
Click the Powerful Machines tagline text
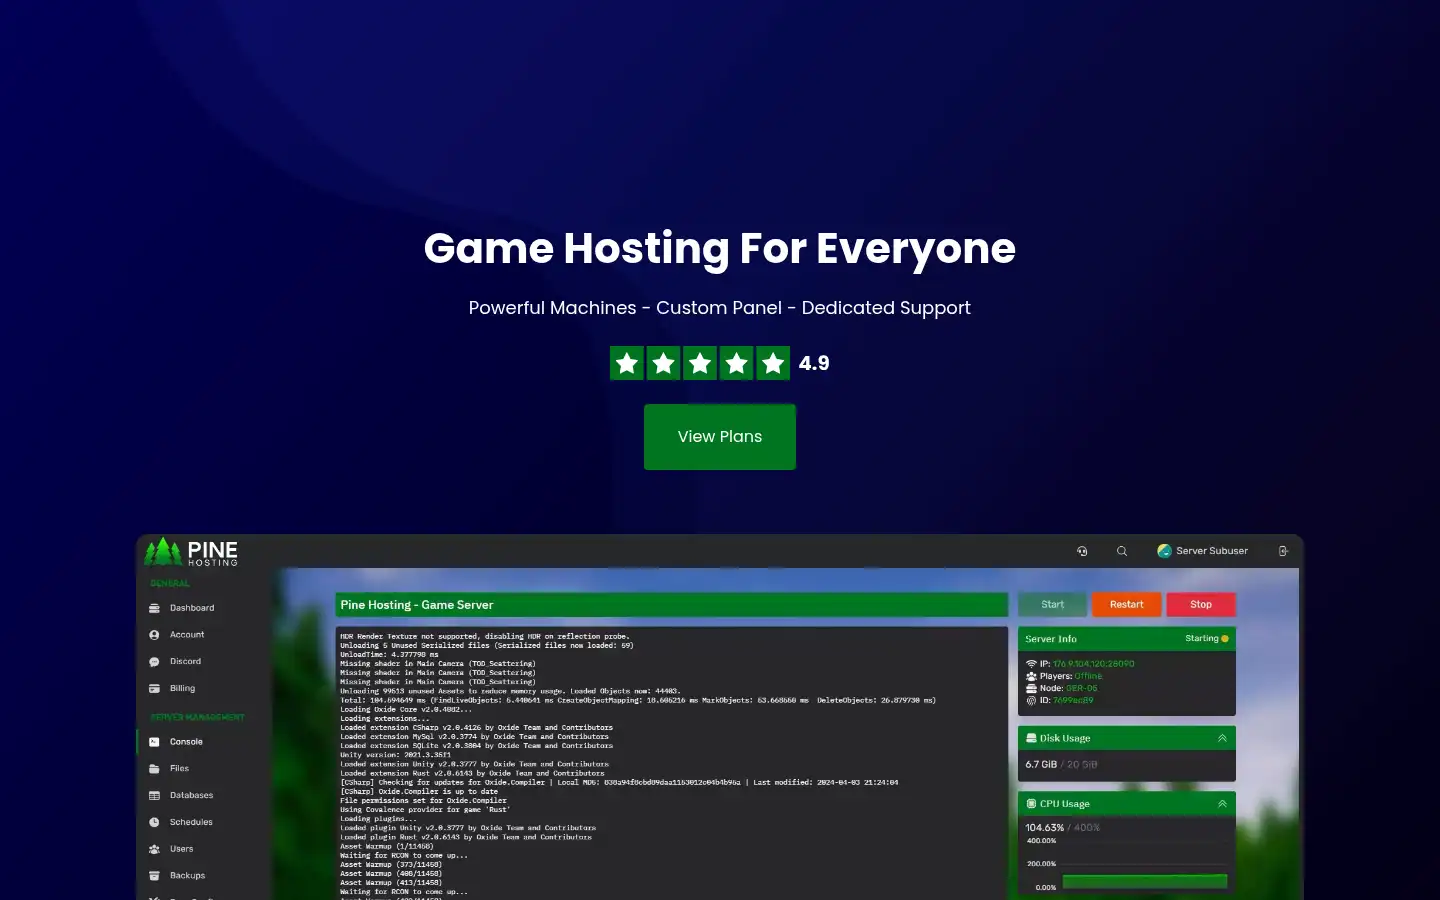[x=720, y=308]
